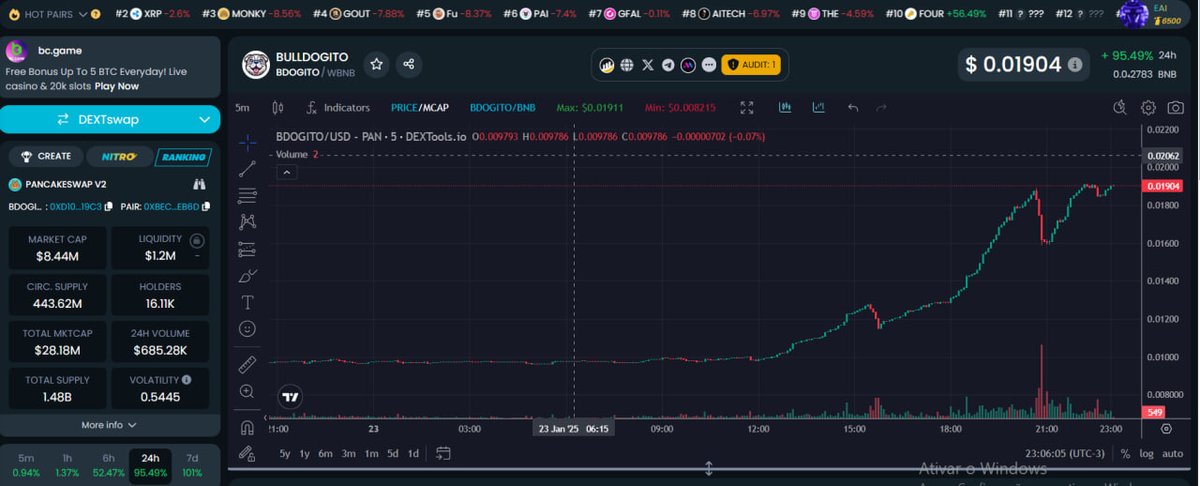The height and width of the screenshot is (486, 1200).
Task: Click the redo arrow in chart toolbar
Action: click(881, 107)
